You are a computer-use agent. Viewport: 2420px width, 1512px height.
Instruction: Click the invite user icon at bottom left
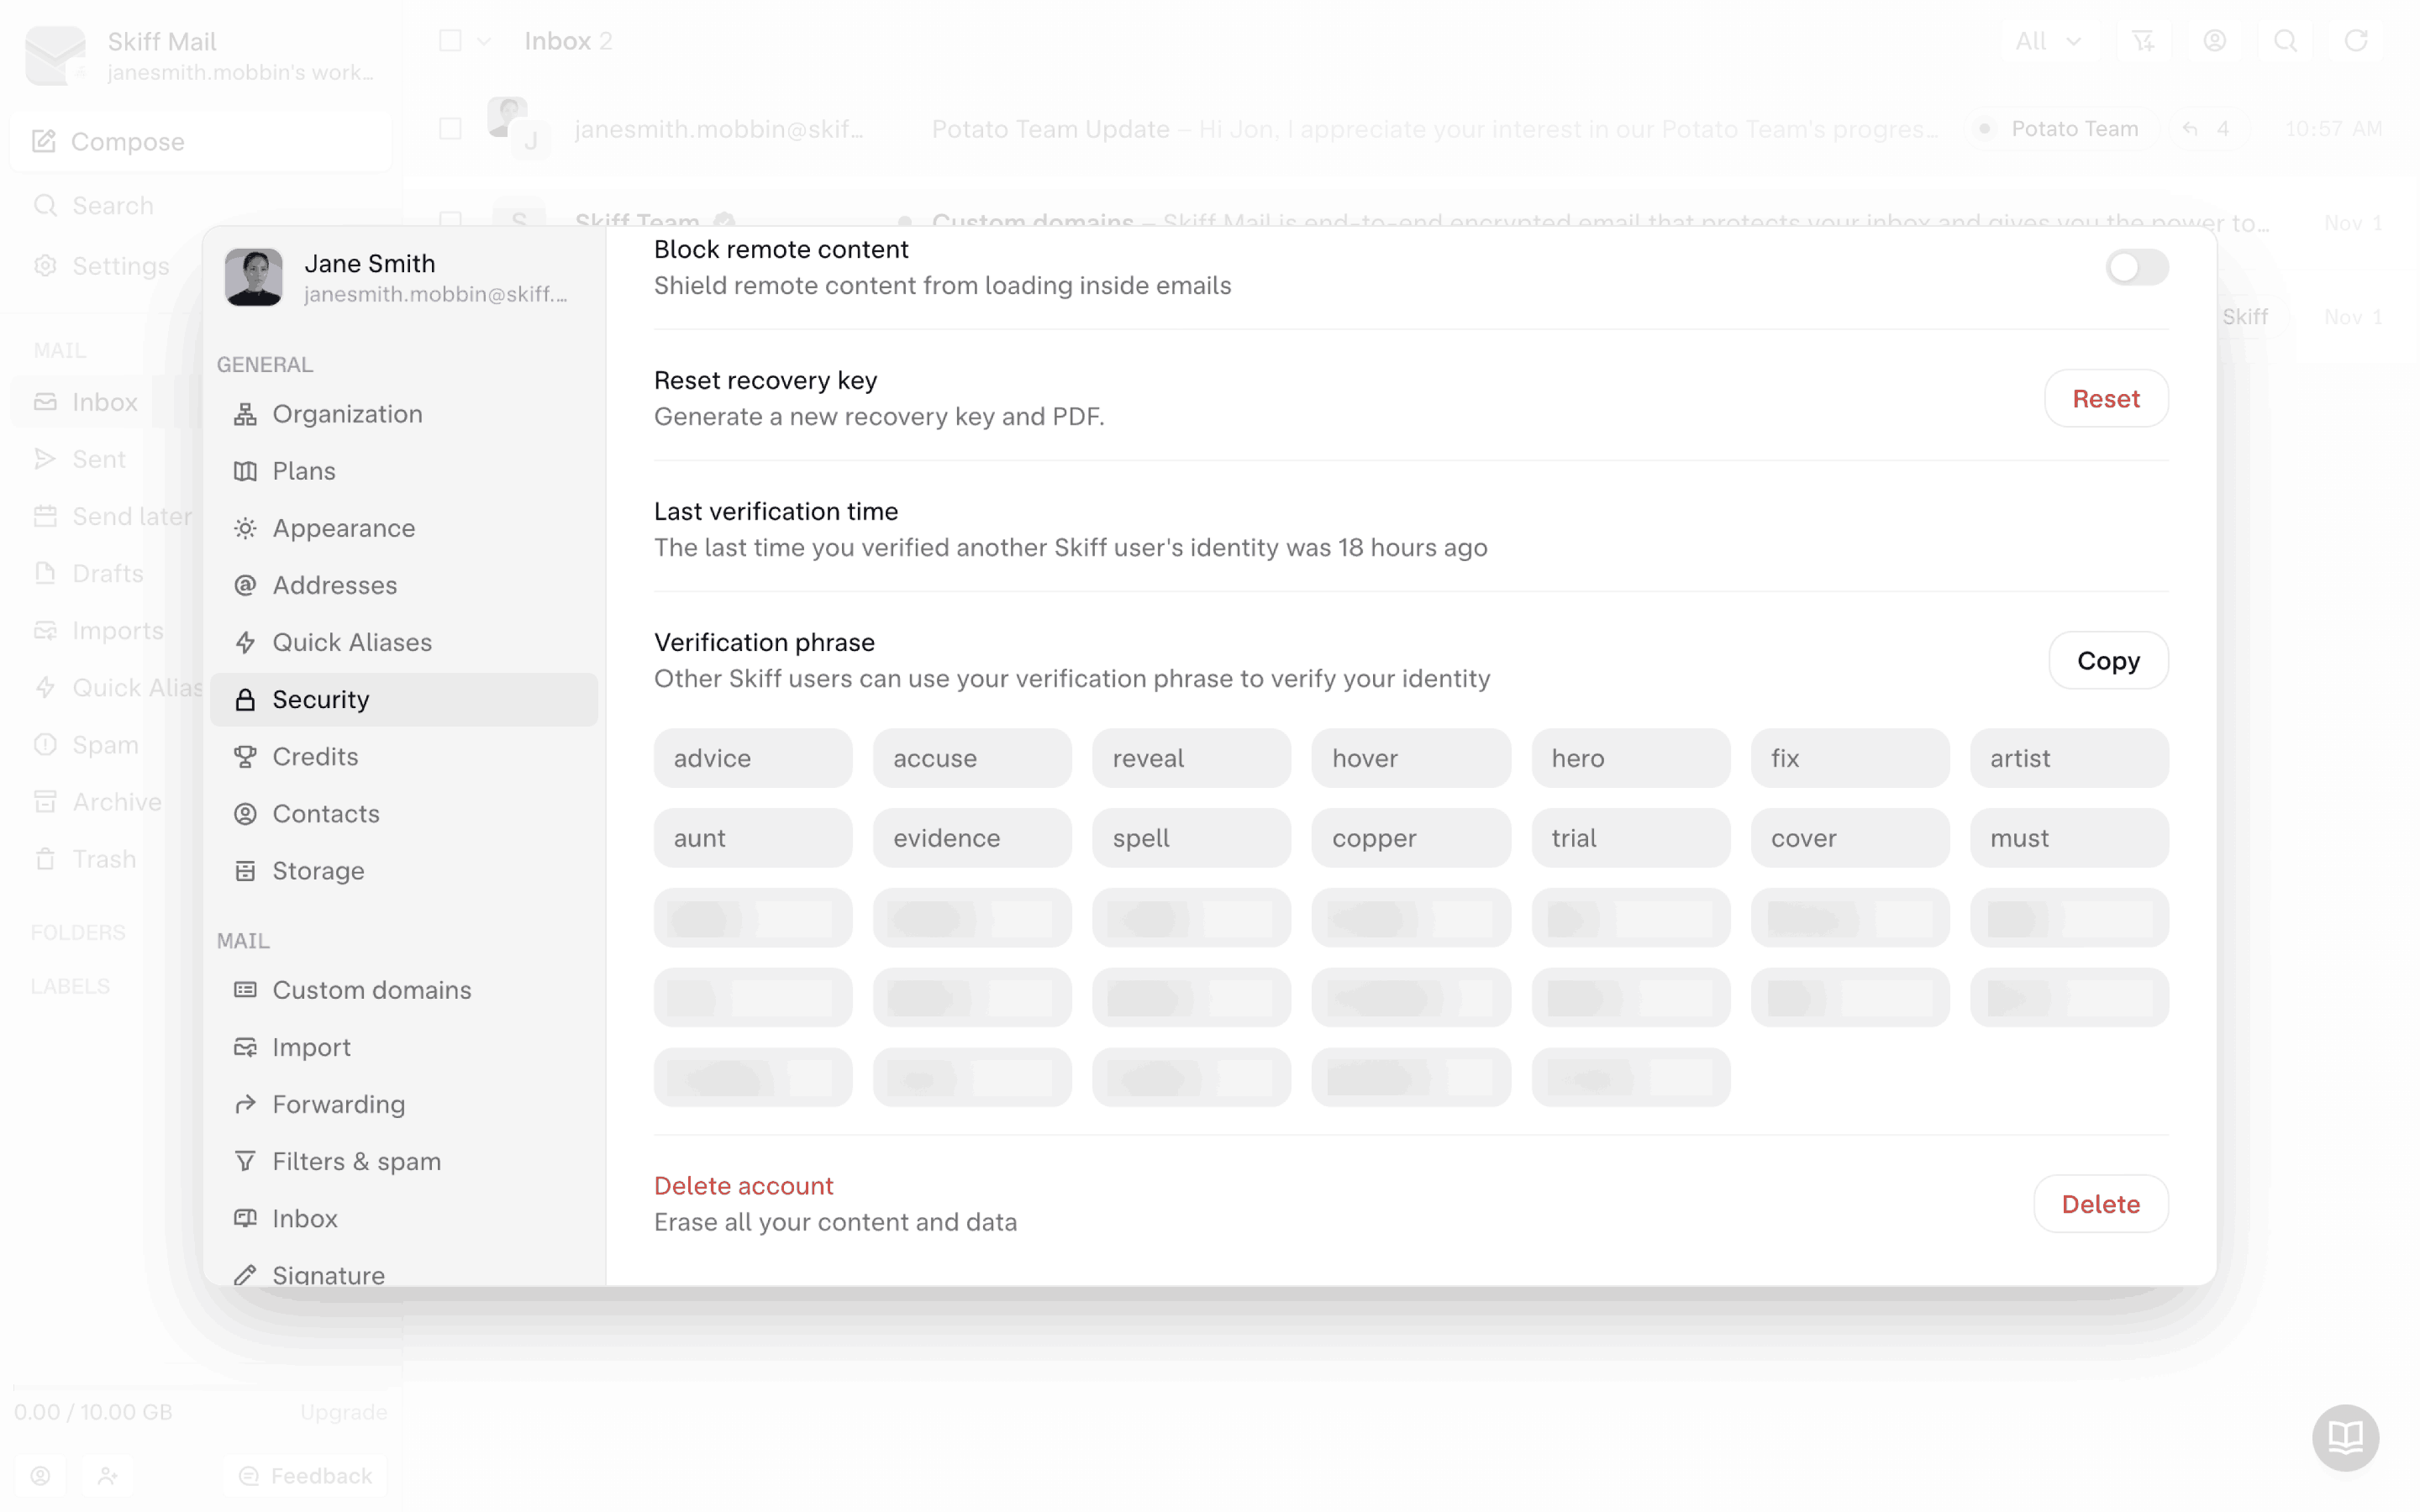tap(107, 1475)
